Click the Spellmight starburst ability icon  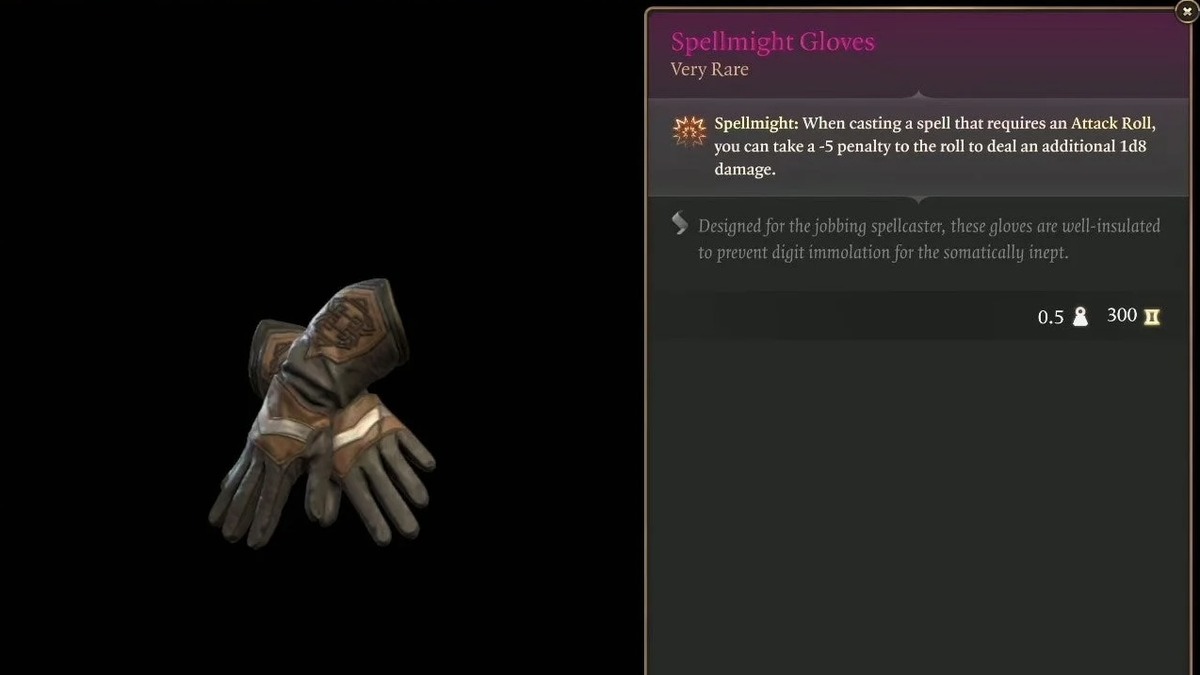point(689,131)
